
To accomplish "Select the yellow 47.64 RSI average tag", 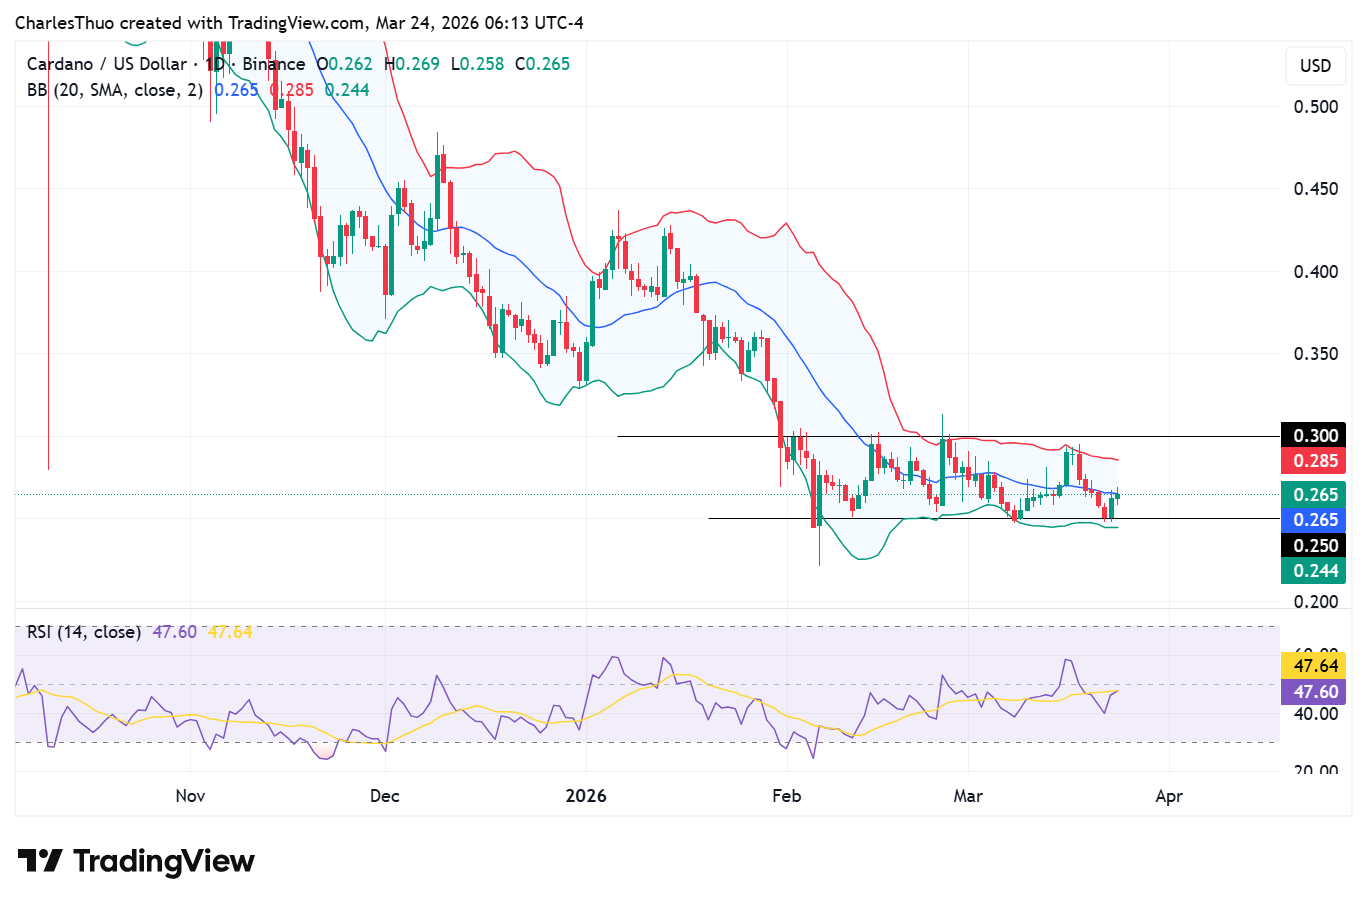I will (1315, 666).
